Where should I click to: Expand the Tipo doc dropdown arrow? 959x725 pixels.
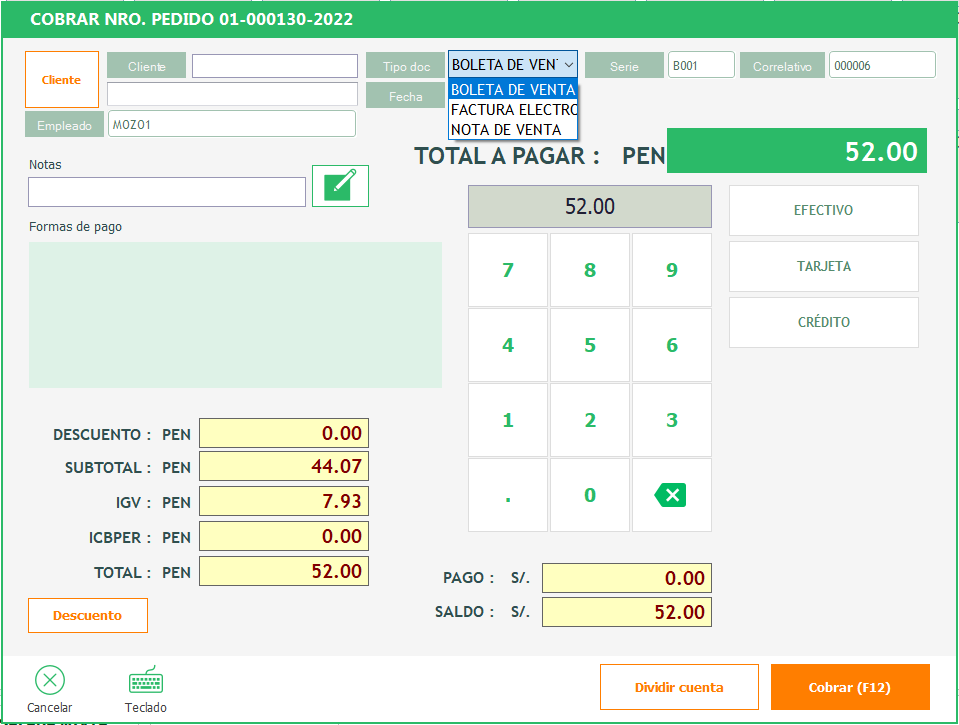click(569, 65)
